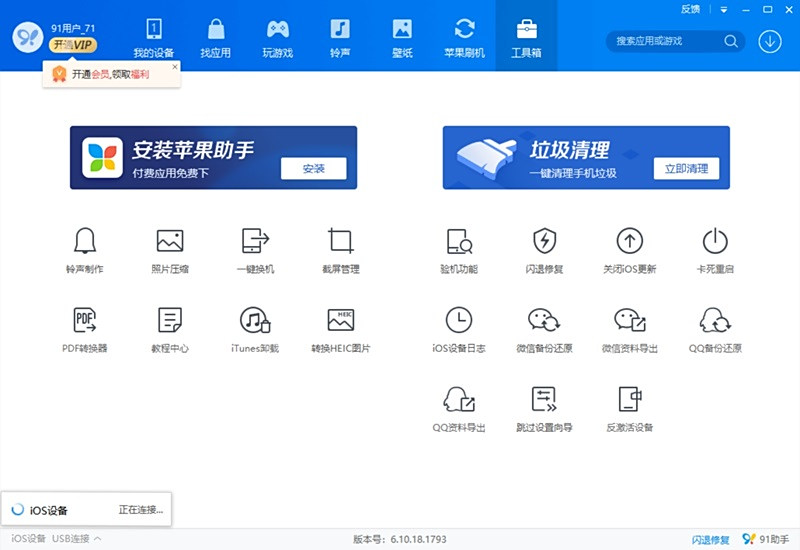Viewport: 800px width, 550px height.
Task: Open the PDF转换器 converter tool
Action: [84, 321]
